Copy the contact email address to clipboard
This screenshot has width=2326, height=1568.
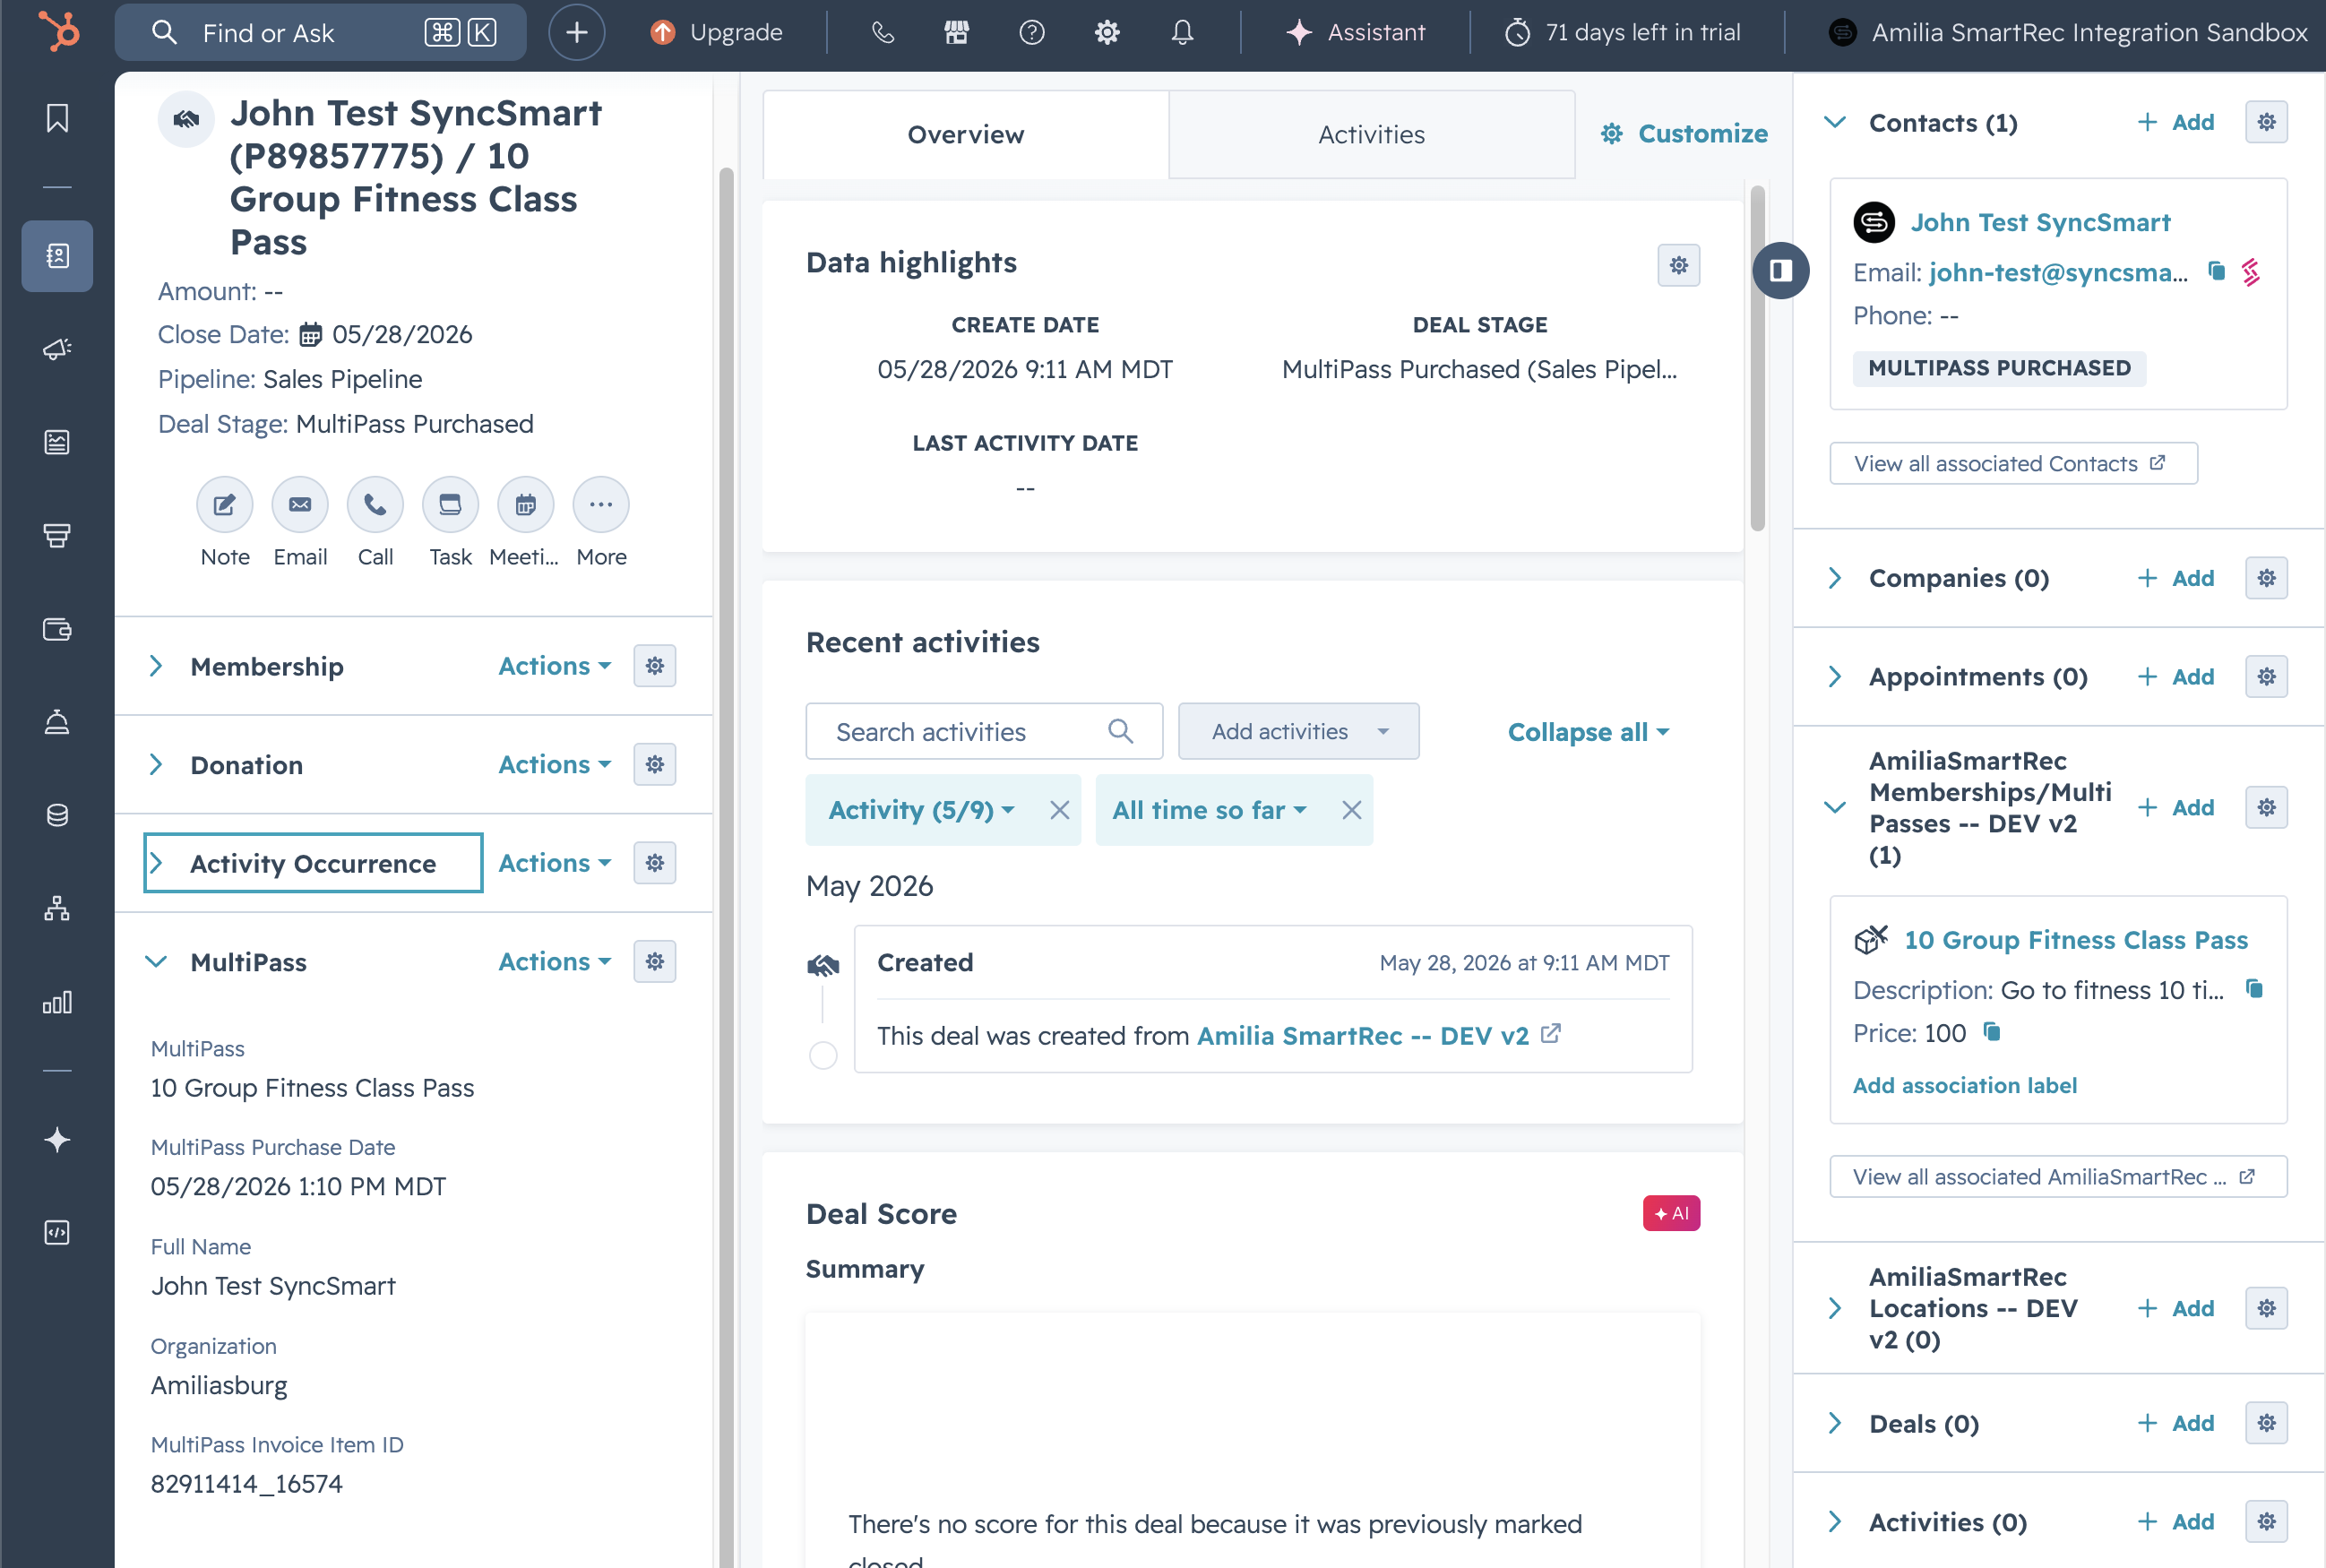[2216, 271]
